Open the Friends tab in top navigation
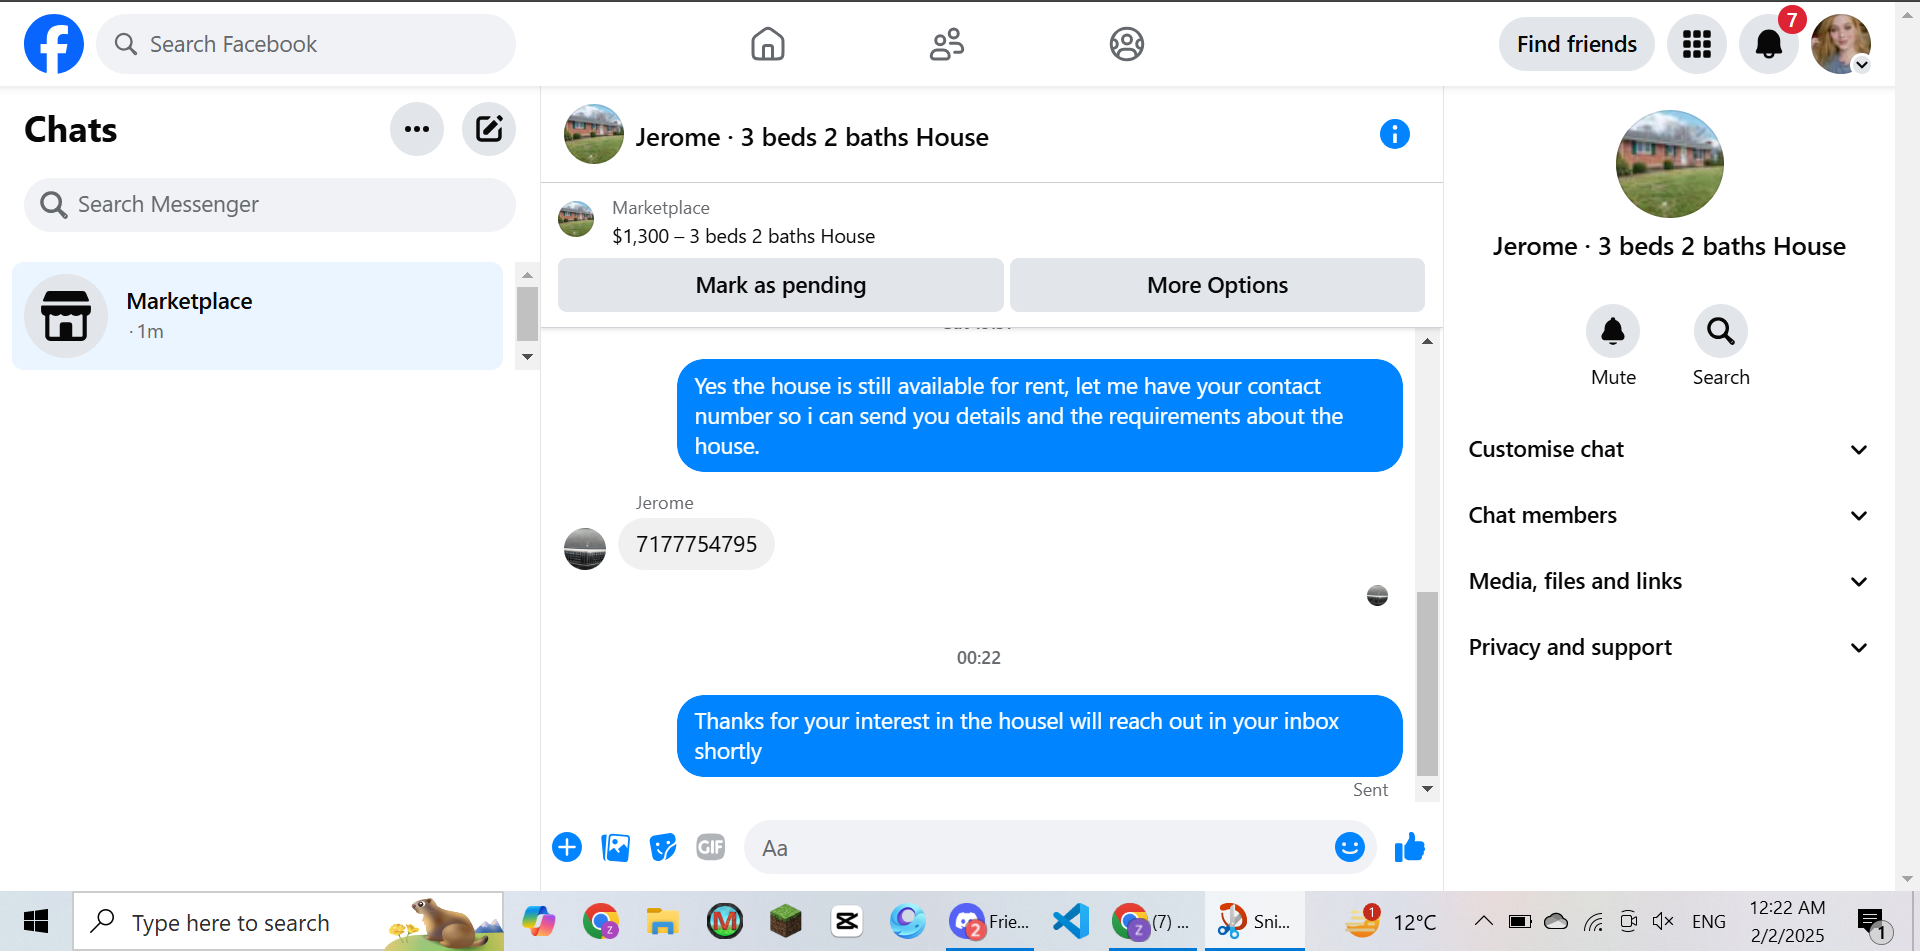 [947, 44]
